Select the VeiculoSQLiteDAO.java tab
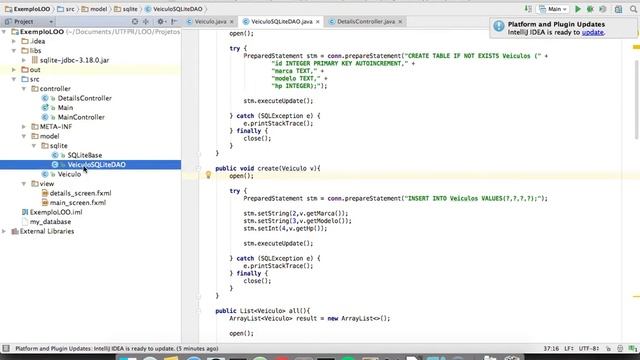Viewport: 640px width, 360px height. 282,22
